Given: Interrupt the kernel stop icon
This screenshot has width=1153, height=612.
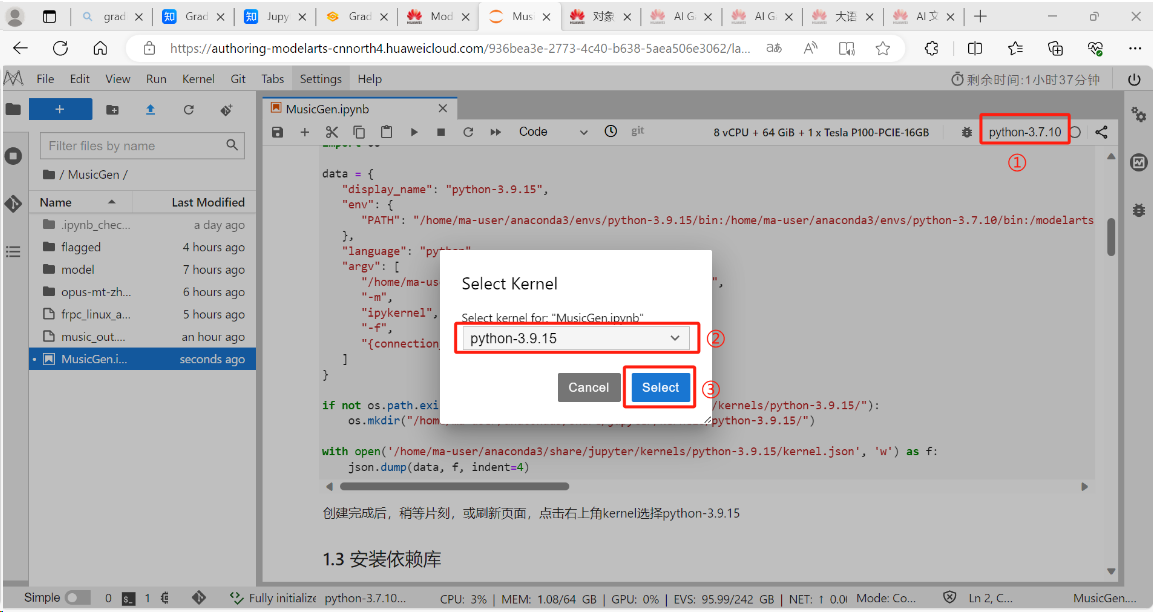Looking at the screenshot, I should (x=440, y=132).
